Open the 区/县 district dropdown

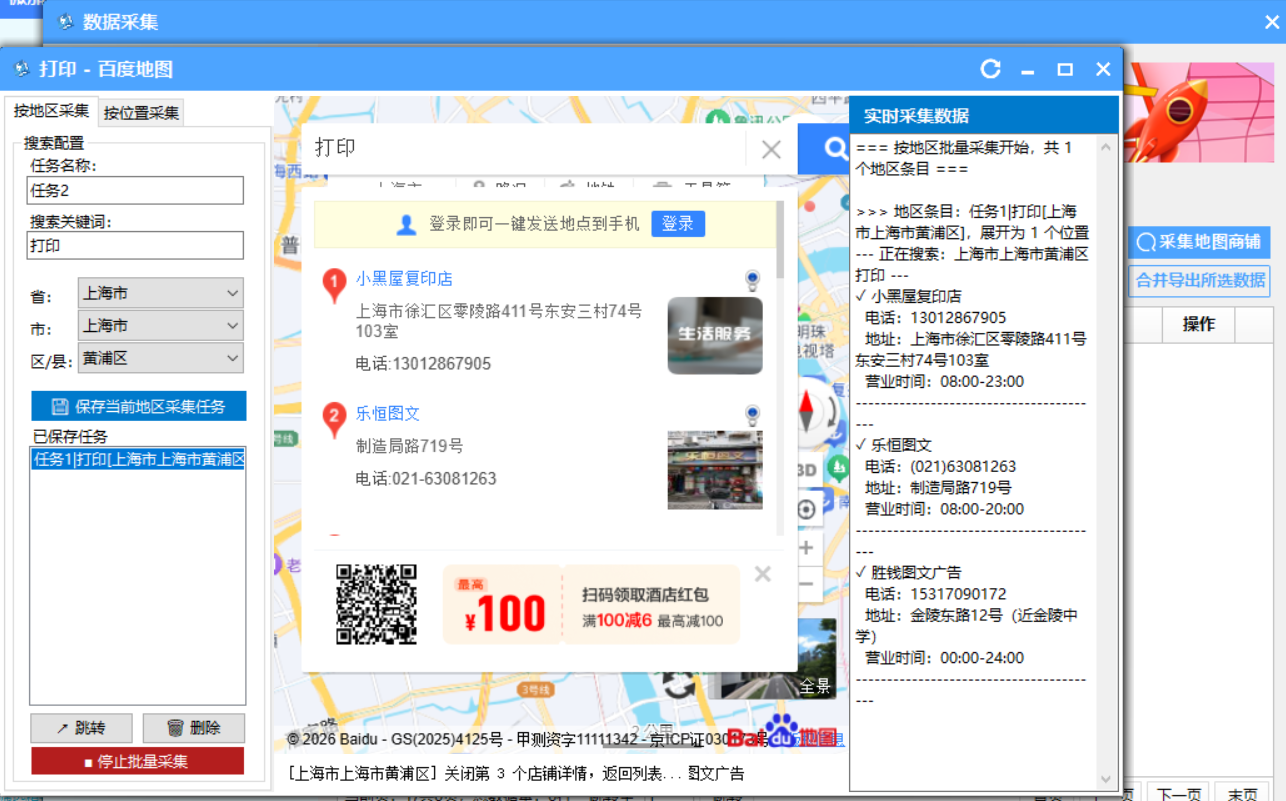(160, 358)
